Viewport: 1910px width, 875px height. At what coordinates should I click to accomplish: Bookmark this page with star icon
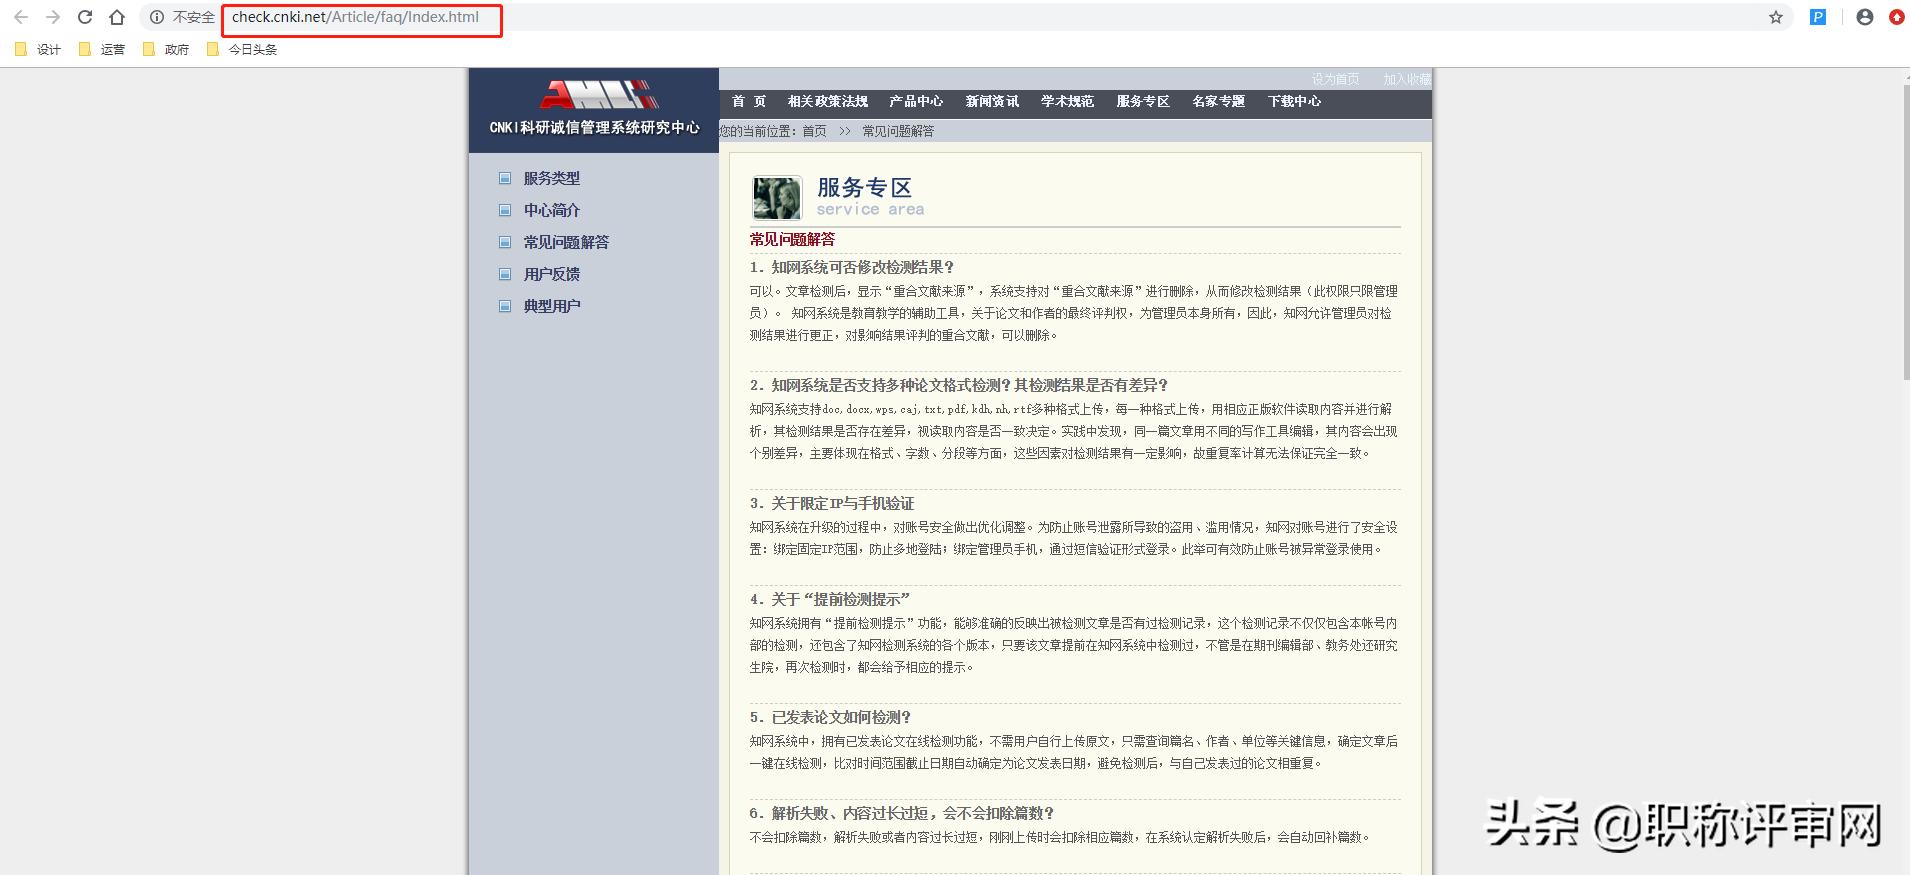(1776, 17)
